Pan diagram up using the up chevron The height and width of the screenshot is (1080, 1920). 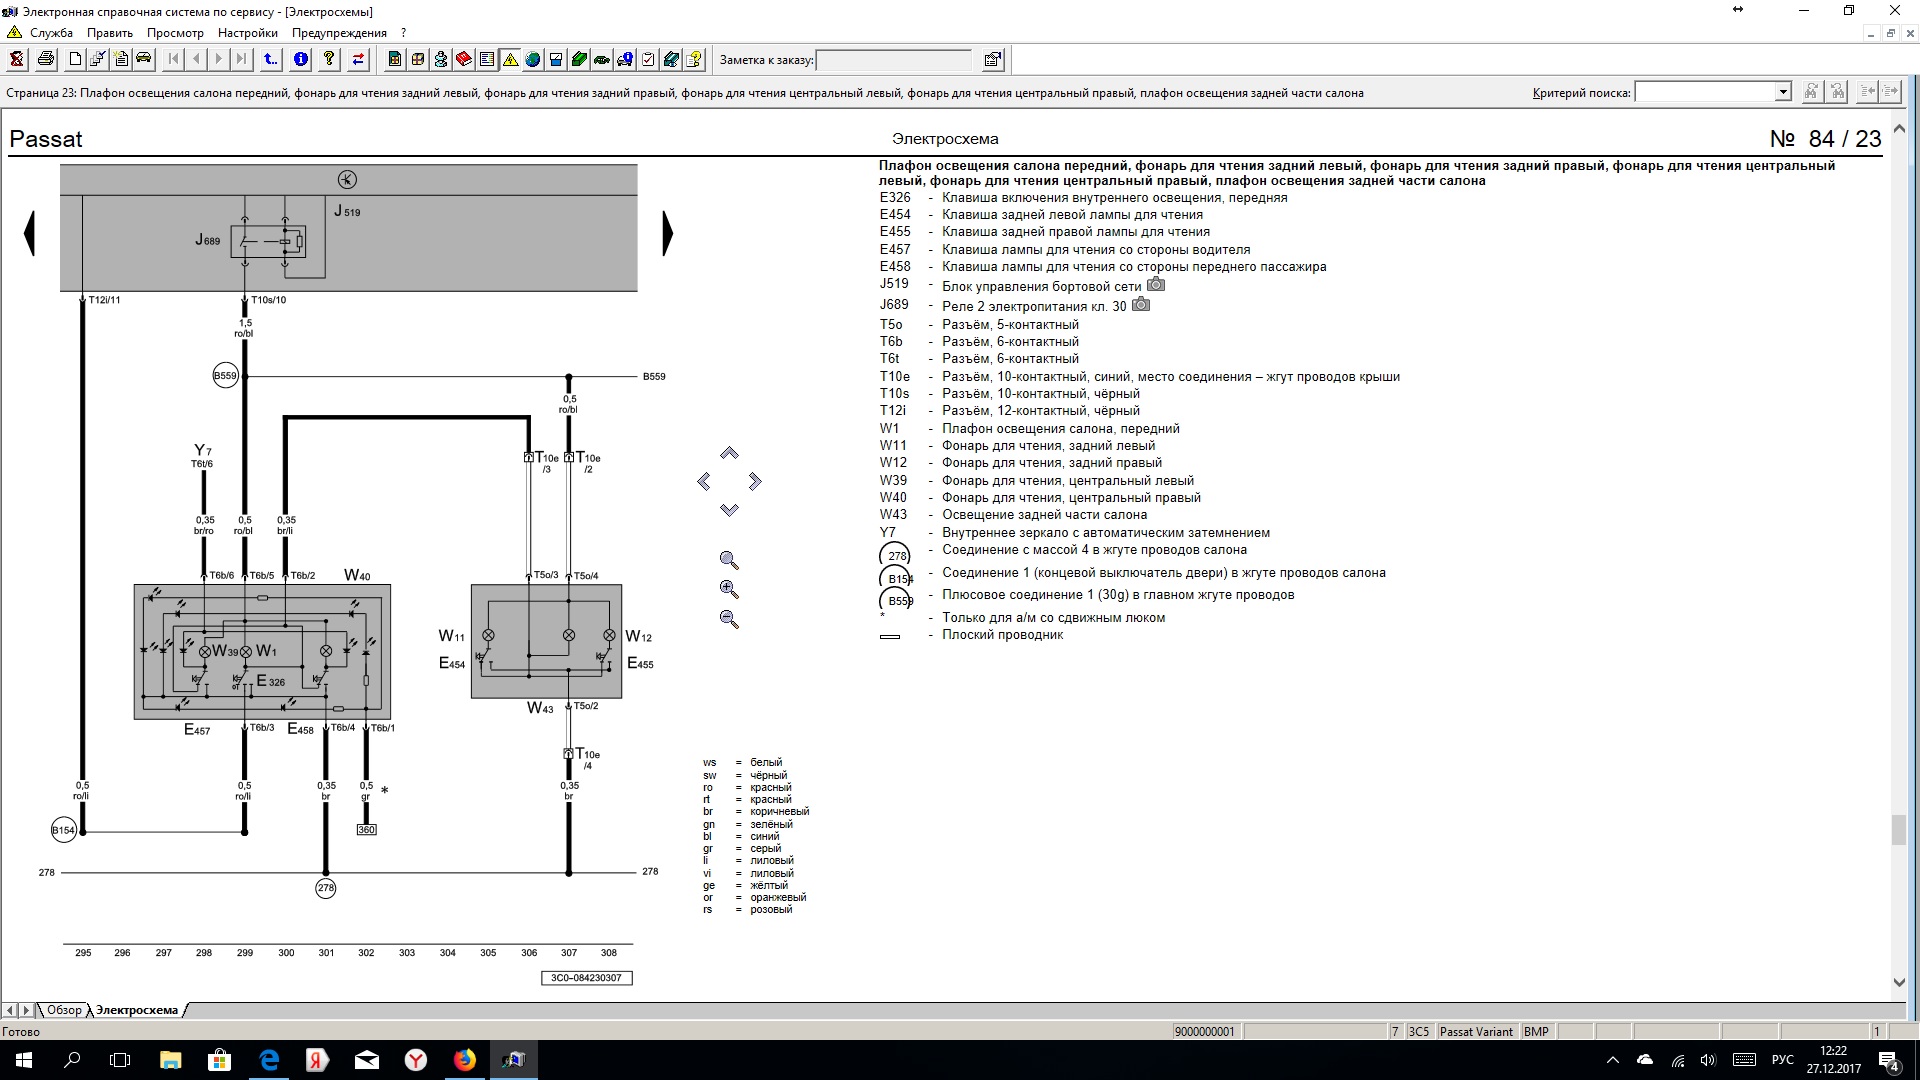click(x=729, y=454)
